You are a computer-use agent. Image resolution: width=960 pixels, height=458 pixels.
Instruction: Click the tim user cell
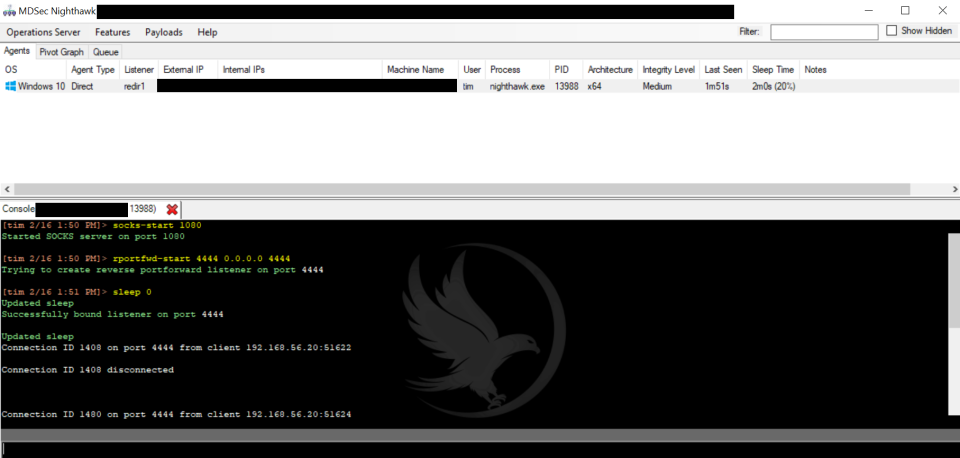(468, 86)
